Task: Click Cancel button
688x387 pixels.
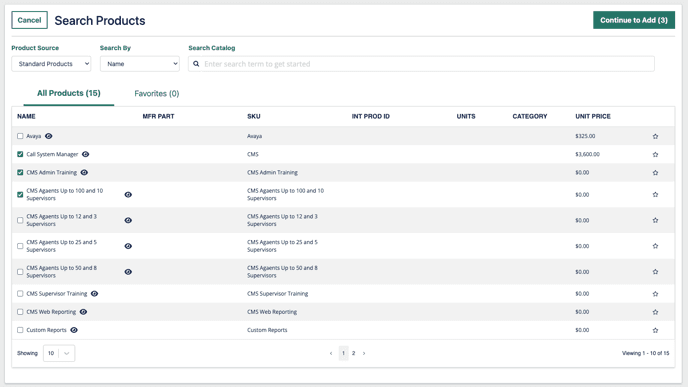Action: 29,20
